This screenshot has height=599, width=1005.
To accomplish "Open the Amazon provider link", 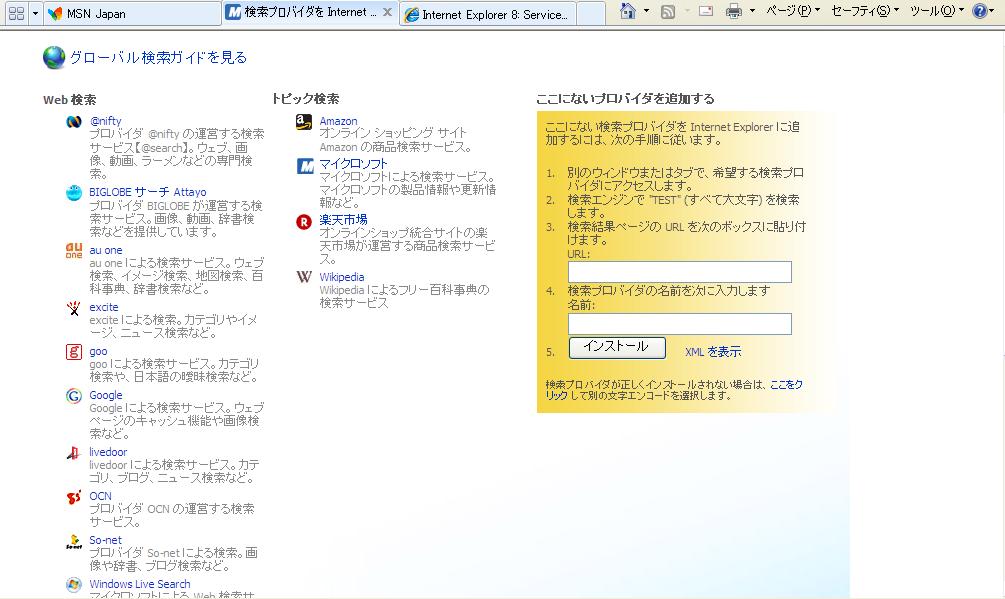I will coord(338,121).
